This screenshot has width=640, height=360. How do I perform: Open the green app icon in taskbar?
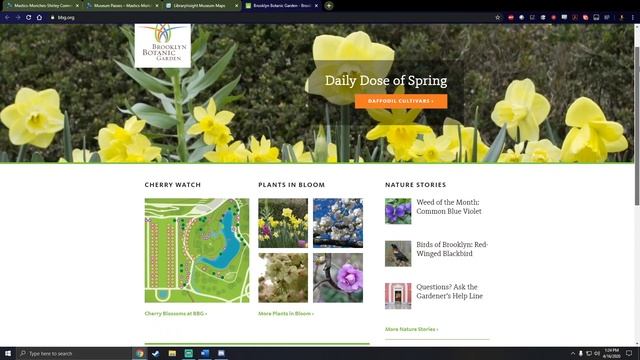189,353
